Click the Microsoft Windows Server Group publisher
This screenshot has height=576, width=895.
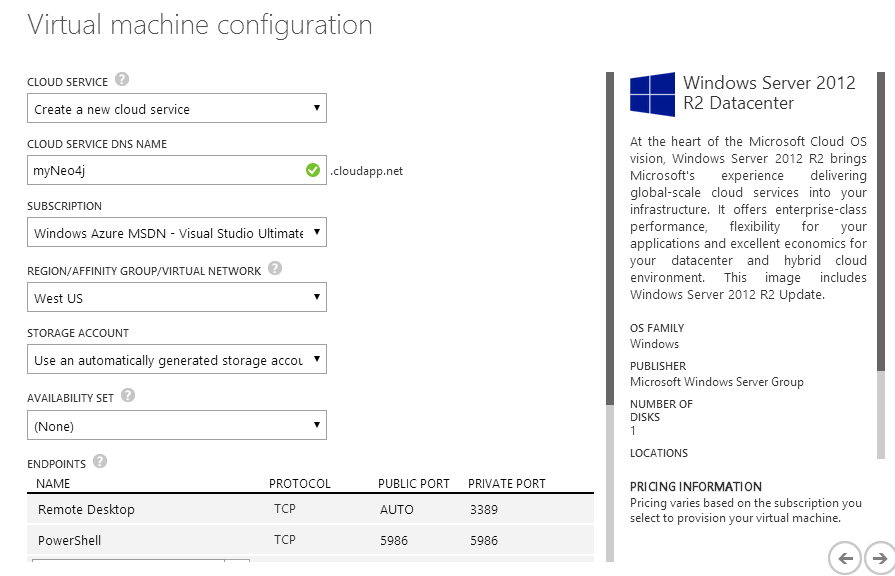(717, 382)
